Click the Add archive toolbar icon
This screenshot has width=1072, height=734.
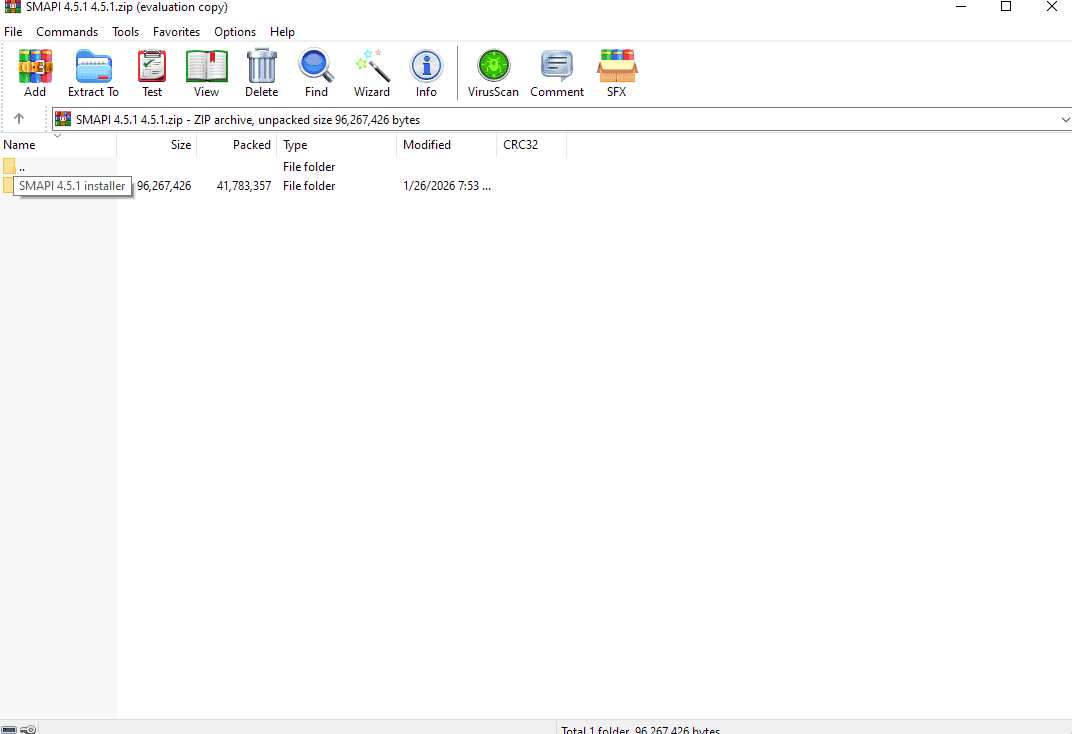35,74
